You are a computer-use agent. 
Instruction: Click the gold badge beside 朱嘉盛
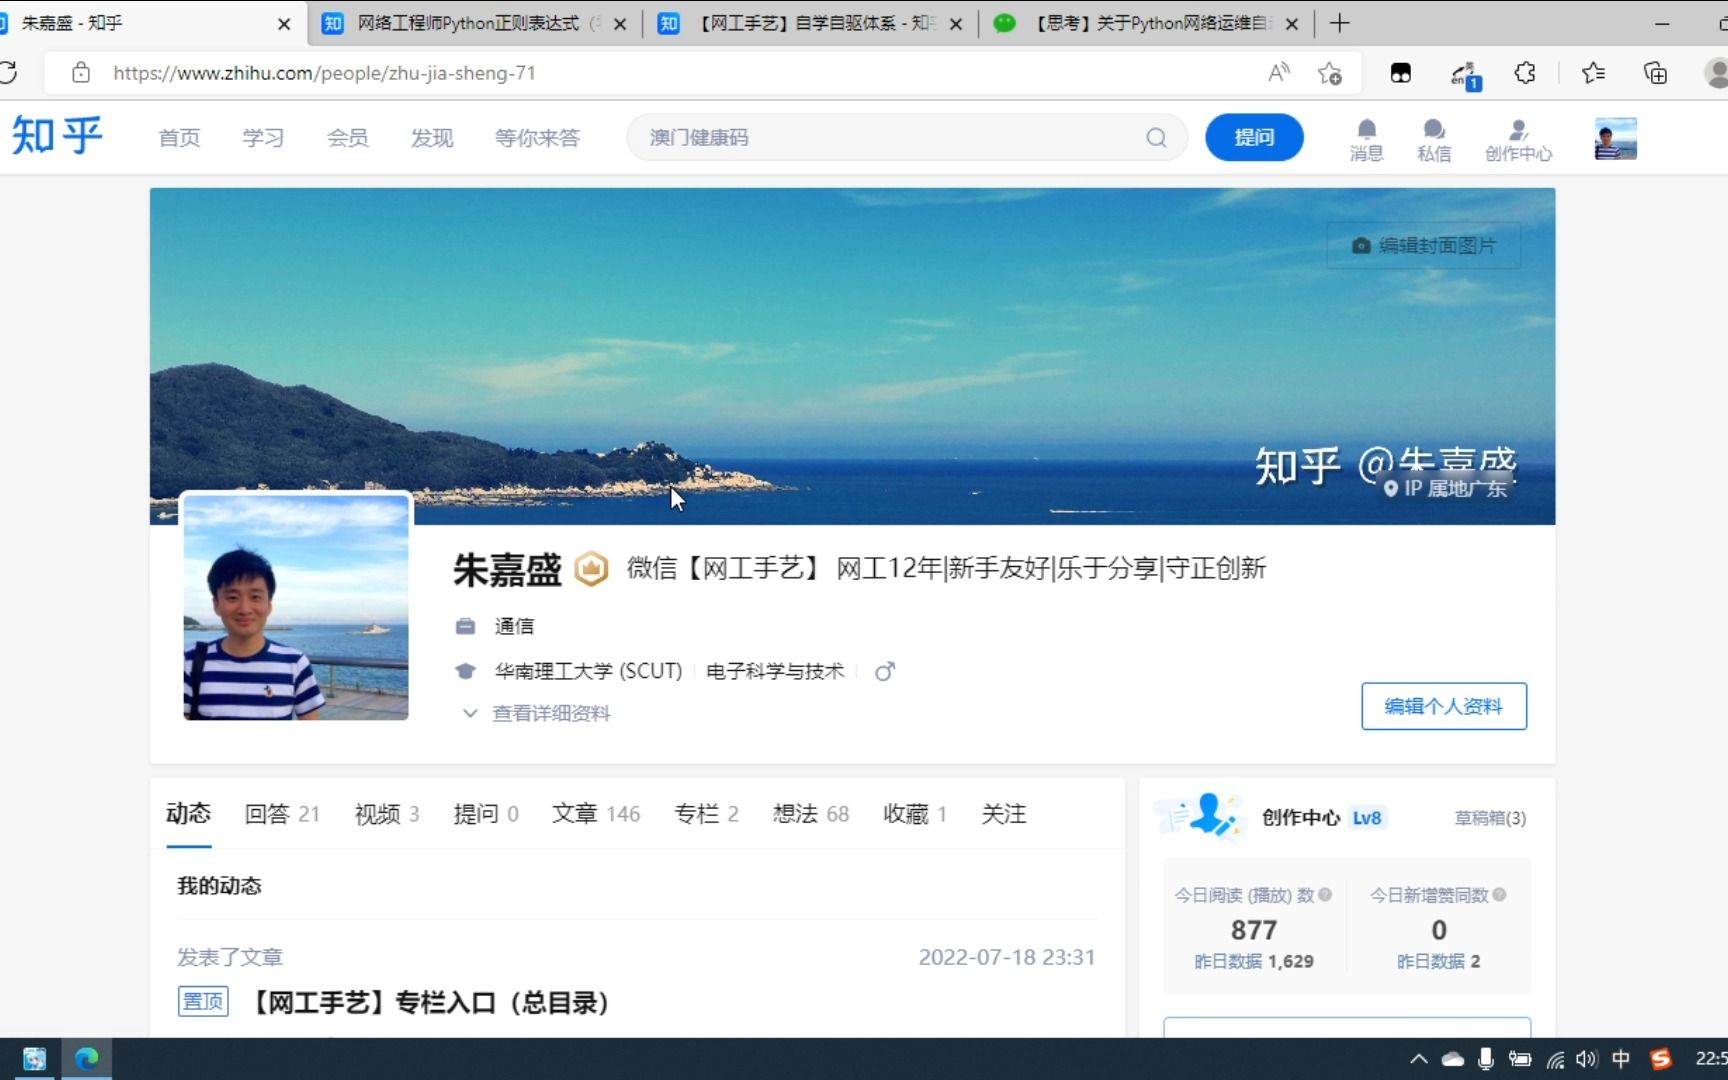point(590,568)
